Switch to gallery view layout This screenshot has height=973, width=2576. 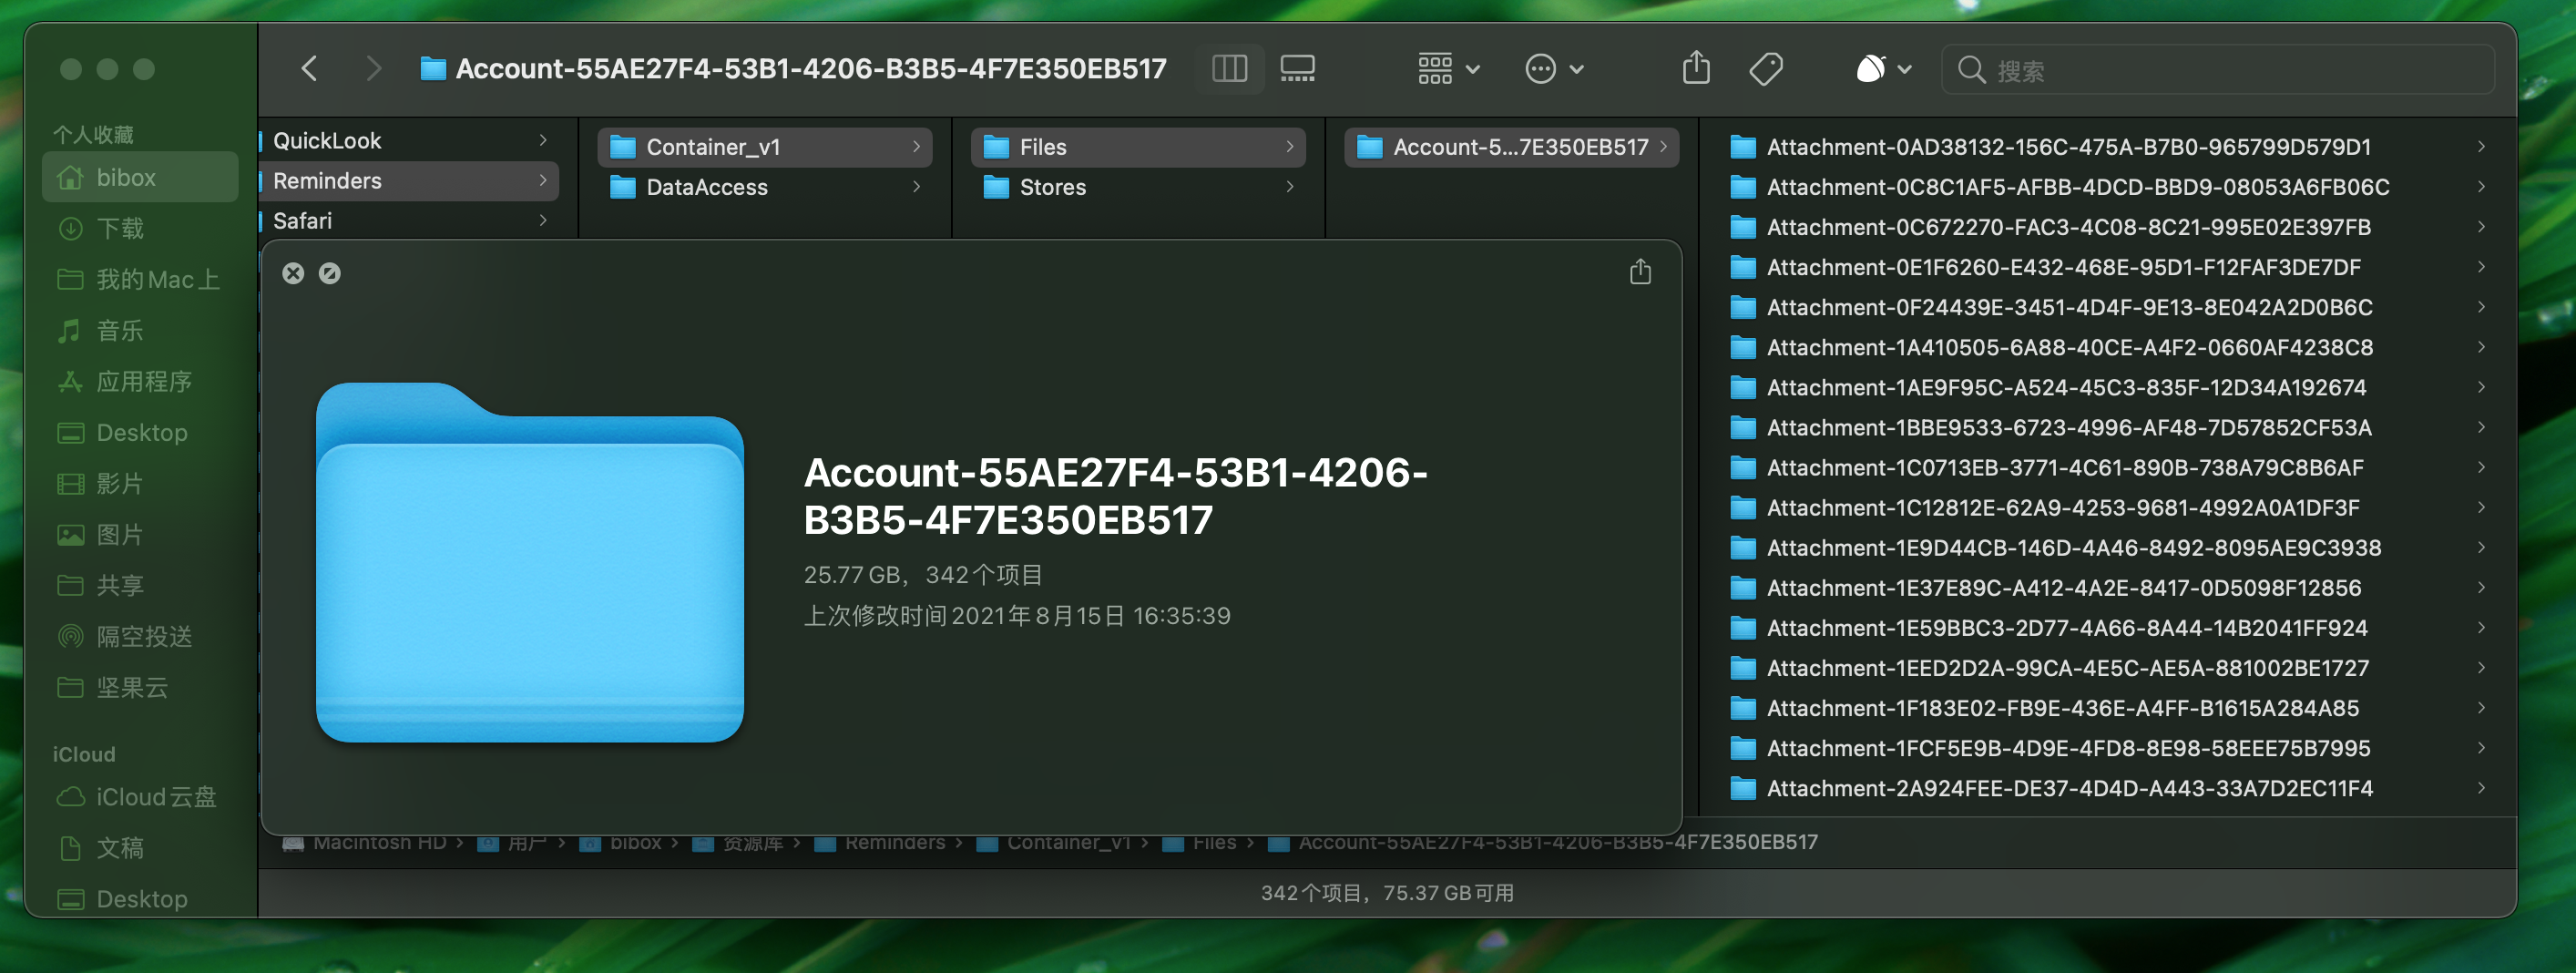click(1297, 69)
